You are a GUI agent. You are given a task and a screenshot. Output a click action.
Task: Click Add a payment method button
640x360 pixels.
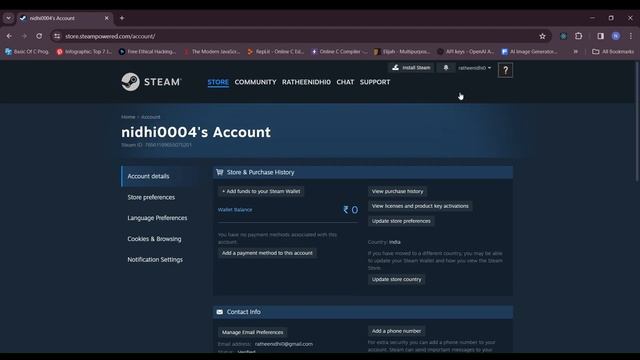pyautogui.click(x=267, y=253)
